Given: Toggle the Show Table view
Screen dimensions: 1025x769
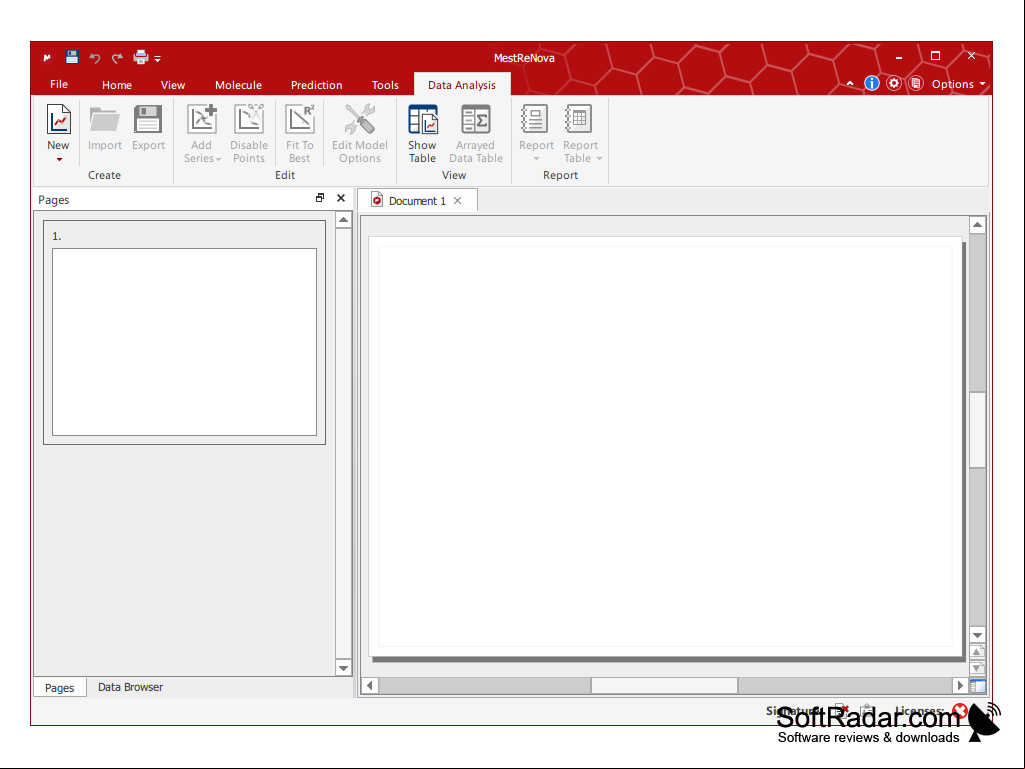Looking at the screenshot, I should point(422,133).
